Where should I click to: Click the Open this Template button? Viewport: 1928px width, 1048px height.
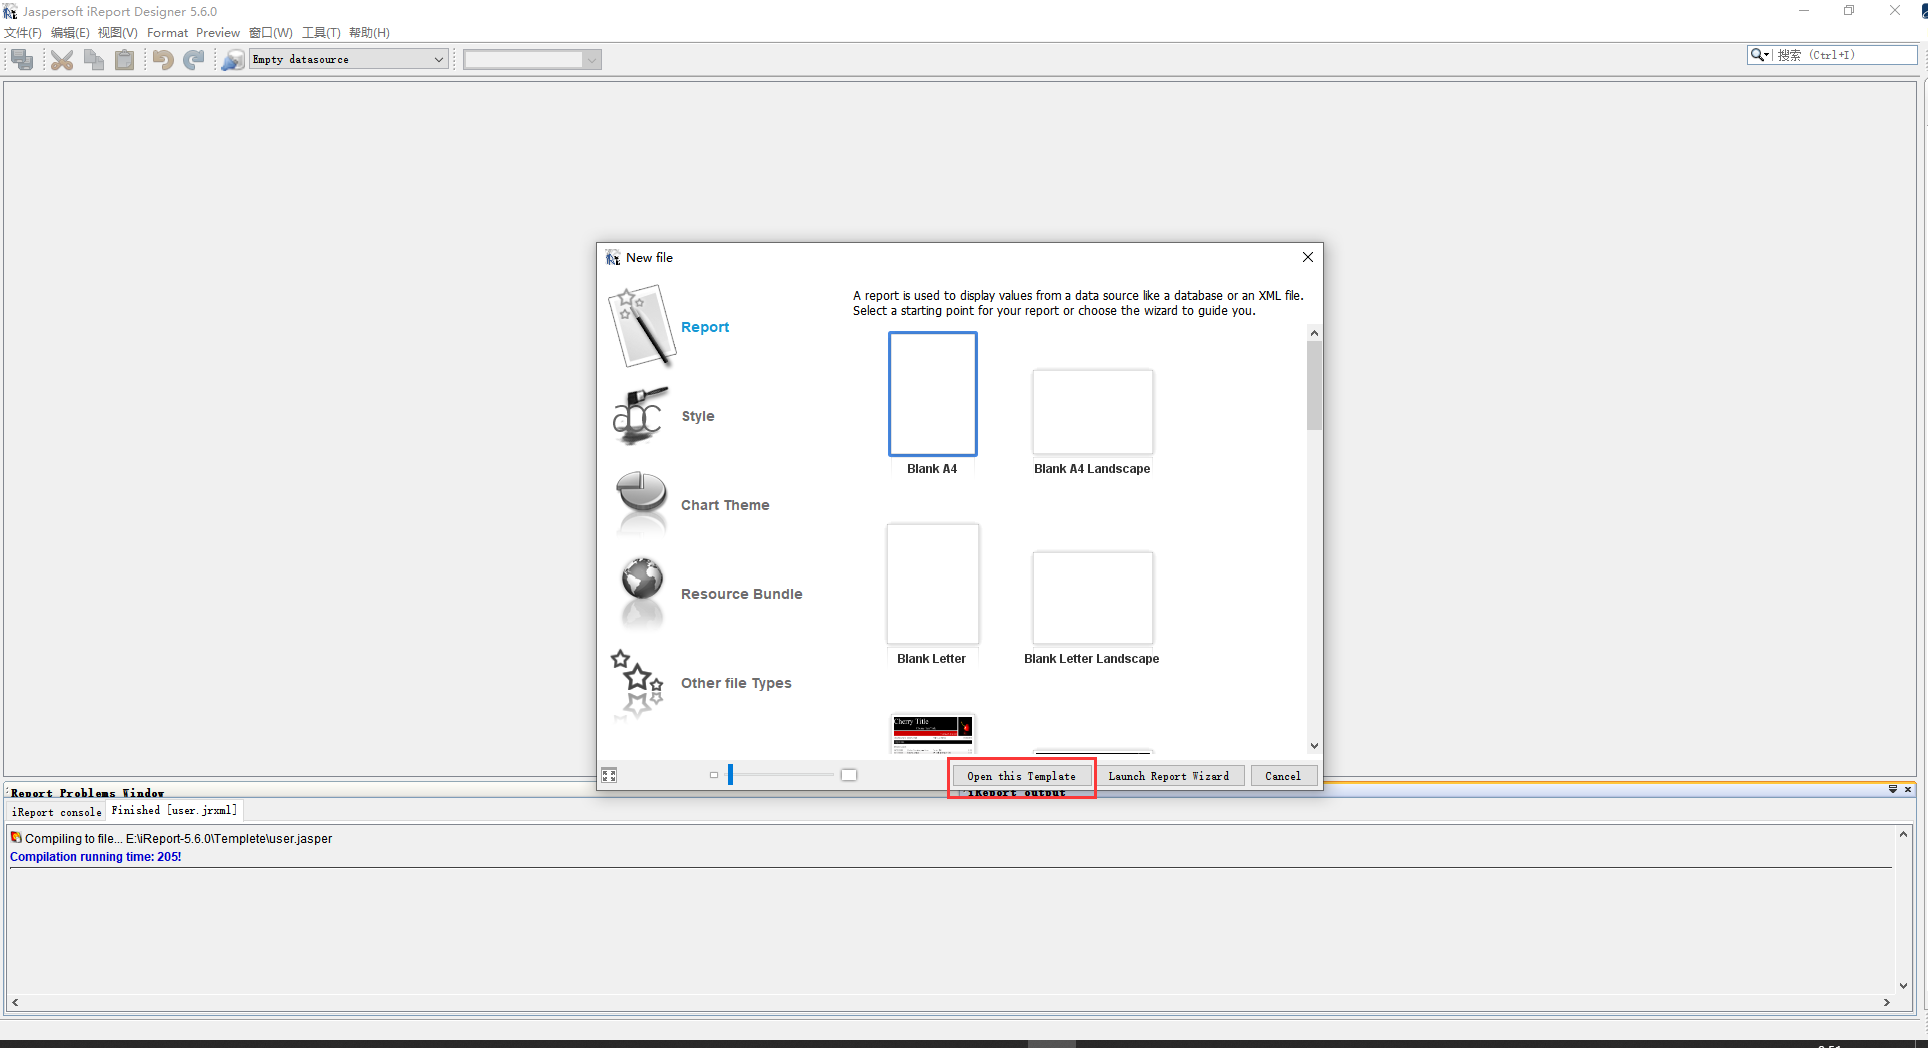point(1020,776)
